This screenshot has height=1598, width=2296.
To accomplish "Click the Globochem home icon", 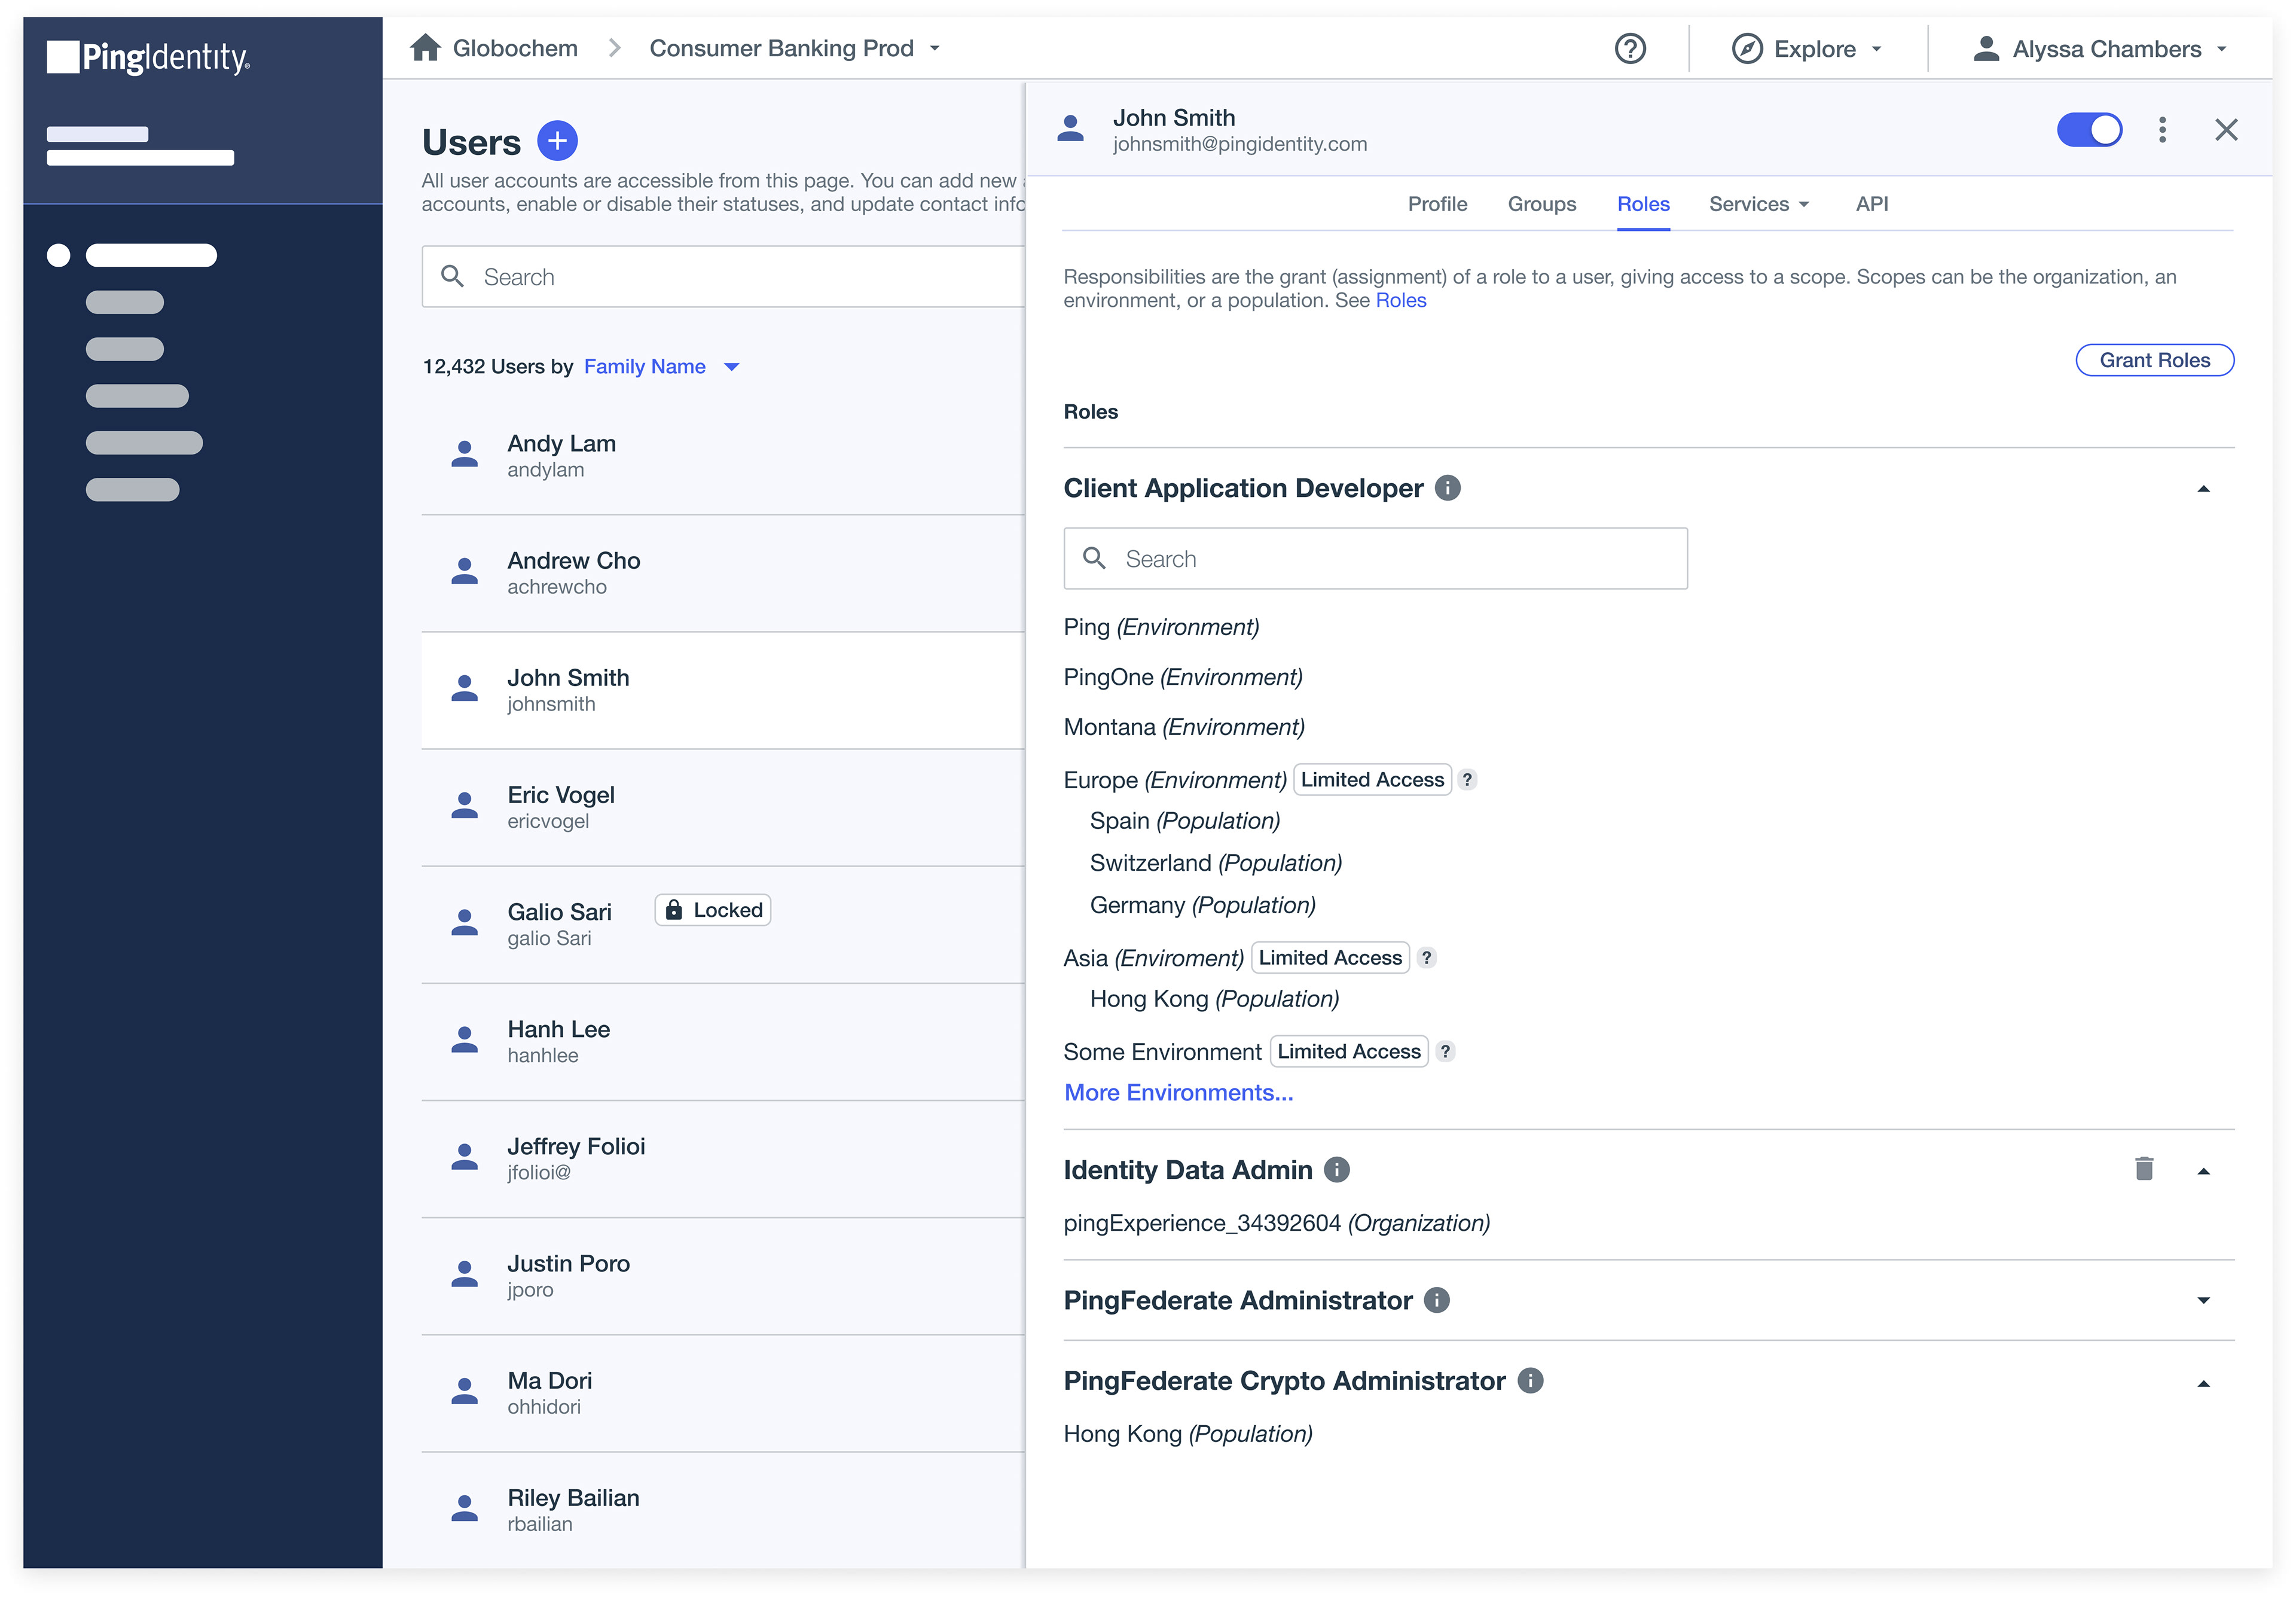I will (x=425, y=47).
